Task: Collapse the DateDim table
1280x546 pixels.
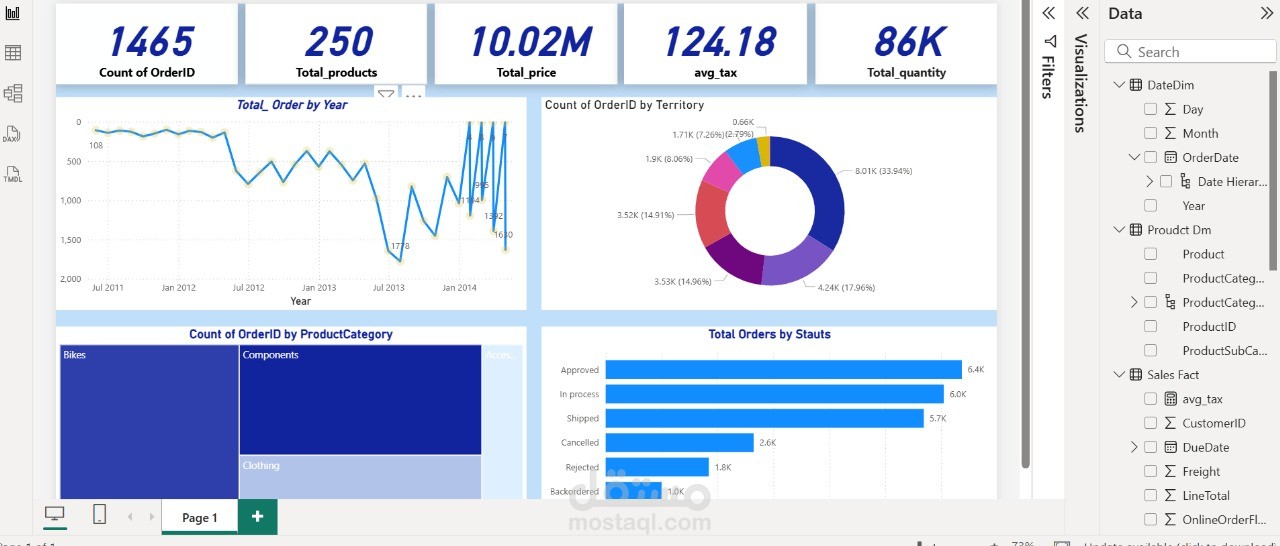Action: (x=1118, y=85)
